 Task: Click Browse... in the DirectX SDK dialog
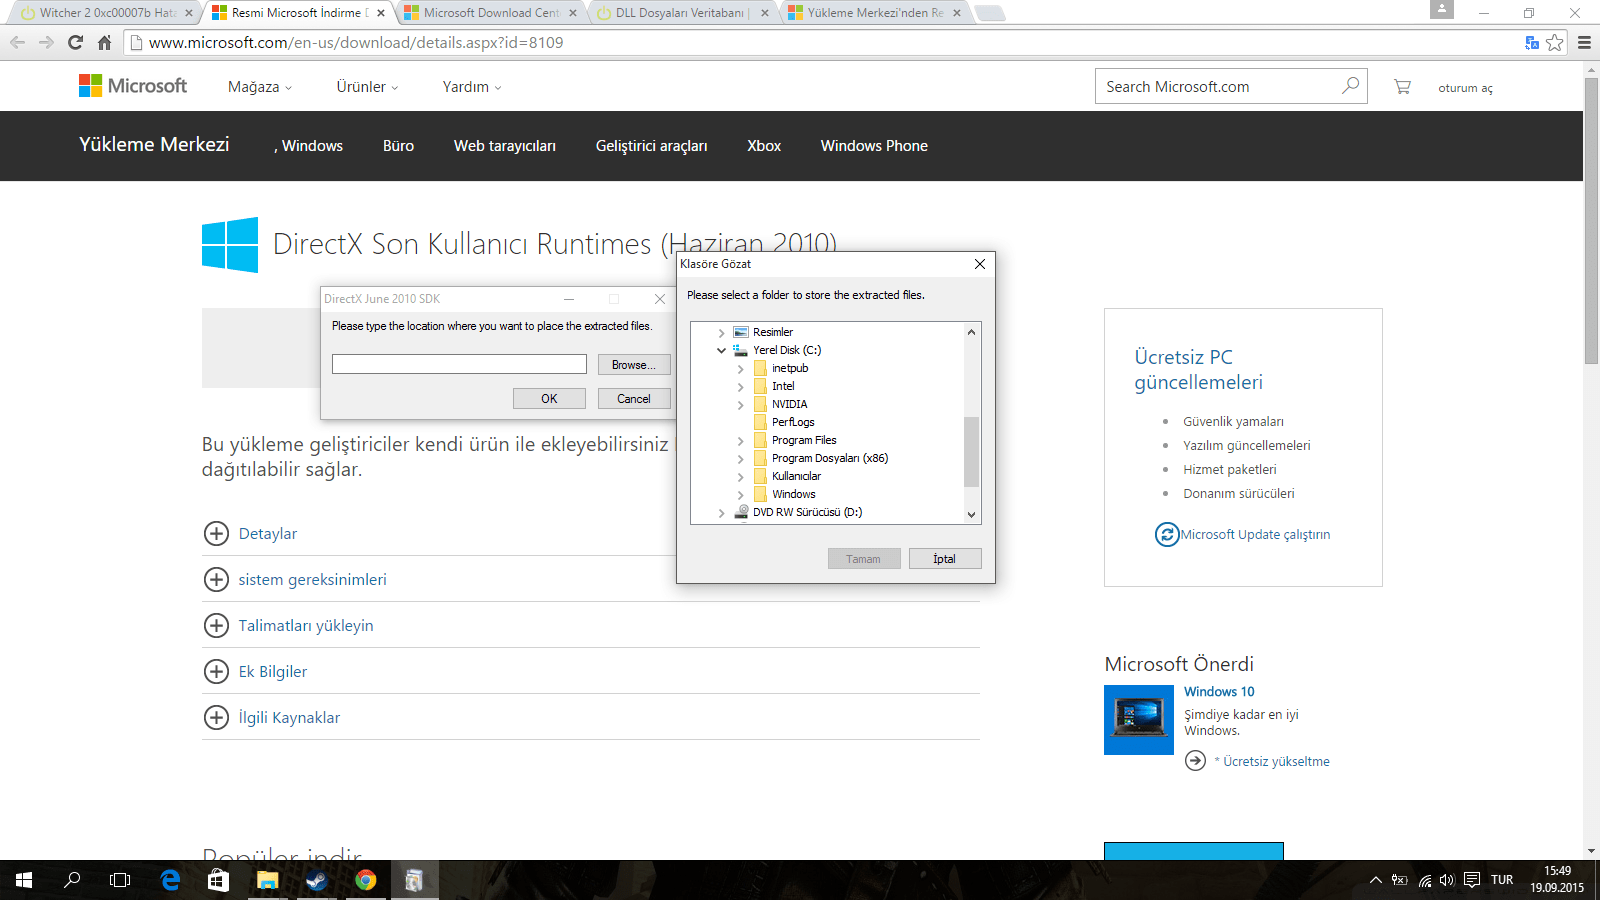click(x=634, y=365)
